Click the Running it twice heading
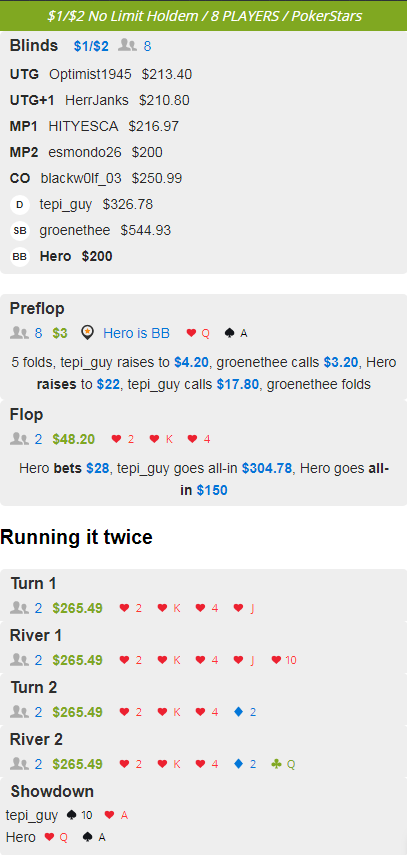 pyautogui.click(x=76, y=537)
